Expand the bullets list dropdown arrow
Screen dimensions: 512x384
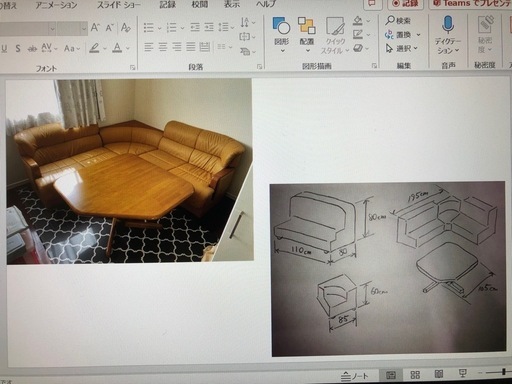click(159, 28)
